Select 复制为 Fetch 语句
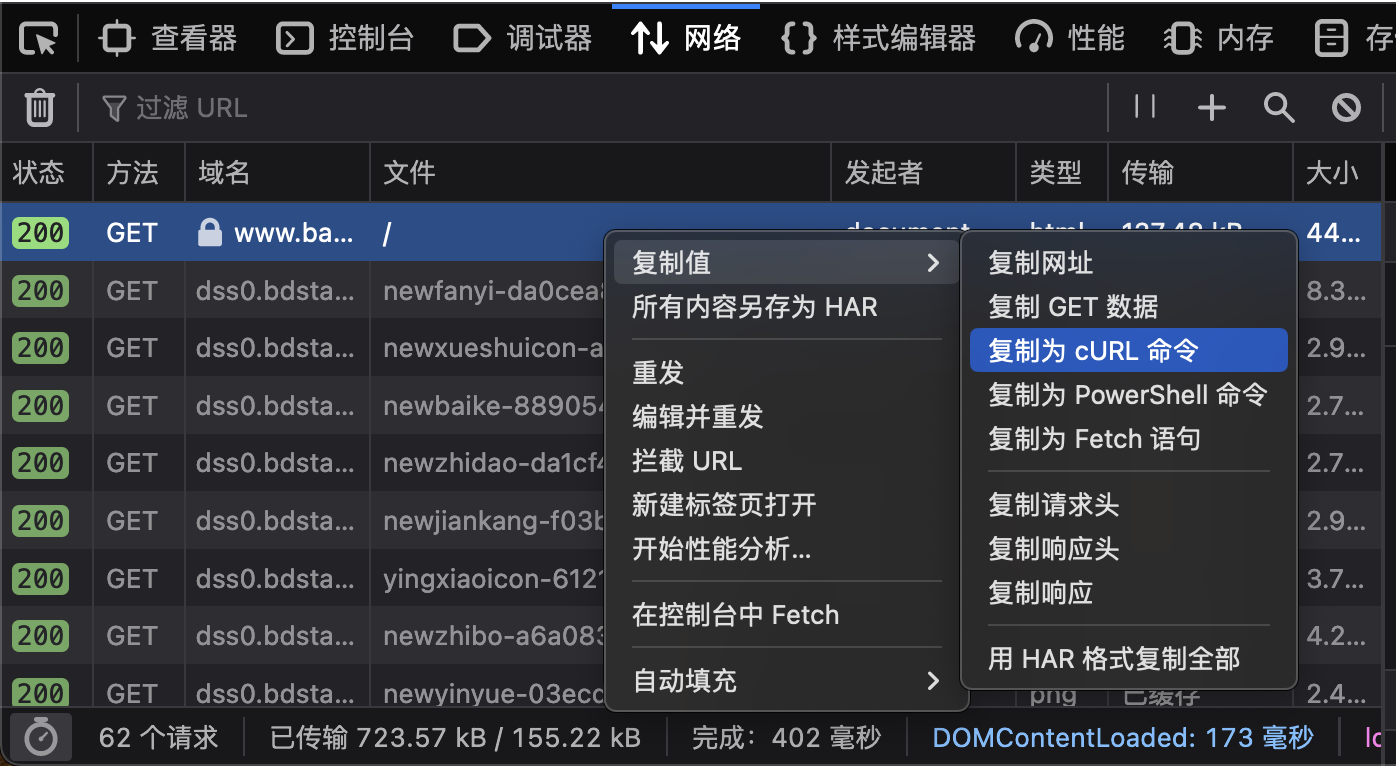The height and width of the screenshot is (766, 1396). (1128, 439)
